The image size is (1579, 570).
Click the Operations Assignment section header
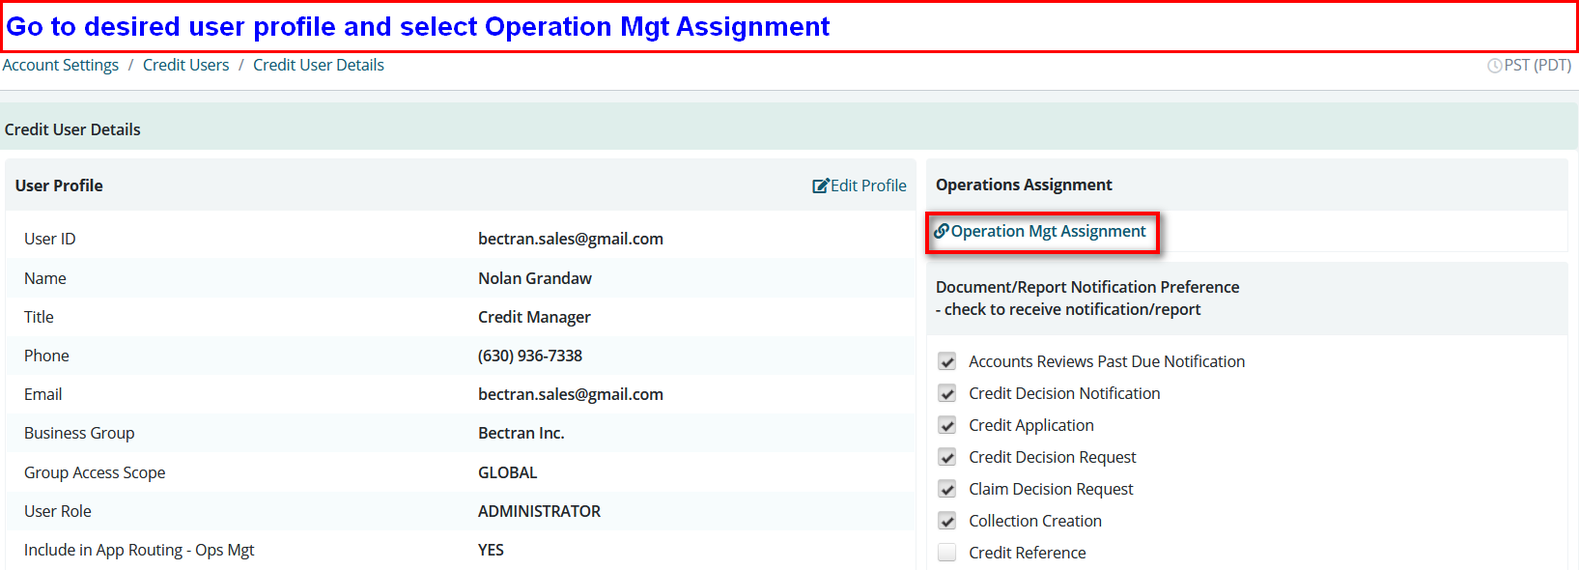point(1024,185)
